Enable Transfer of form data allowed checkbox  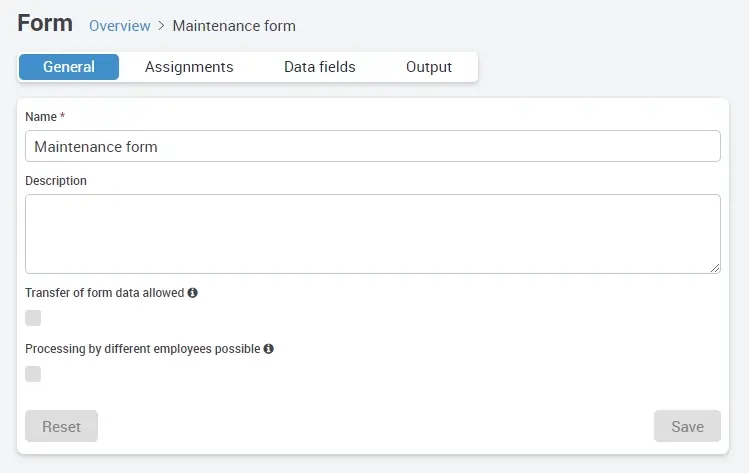tap(33, 318)
